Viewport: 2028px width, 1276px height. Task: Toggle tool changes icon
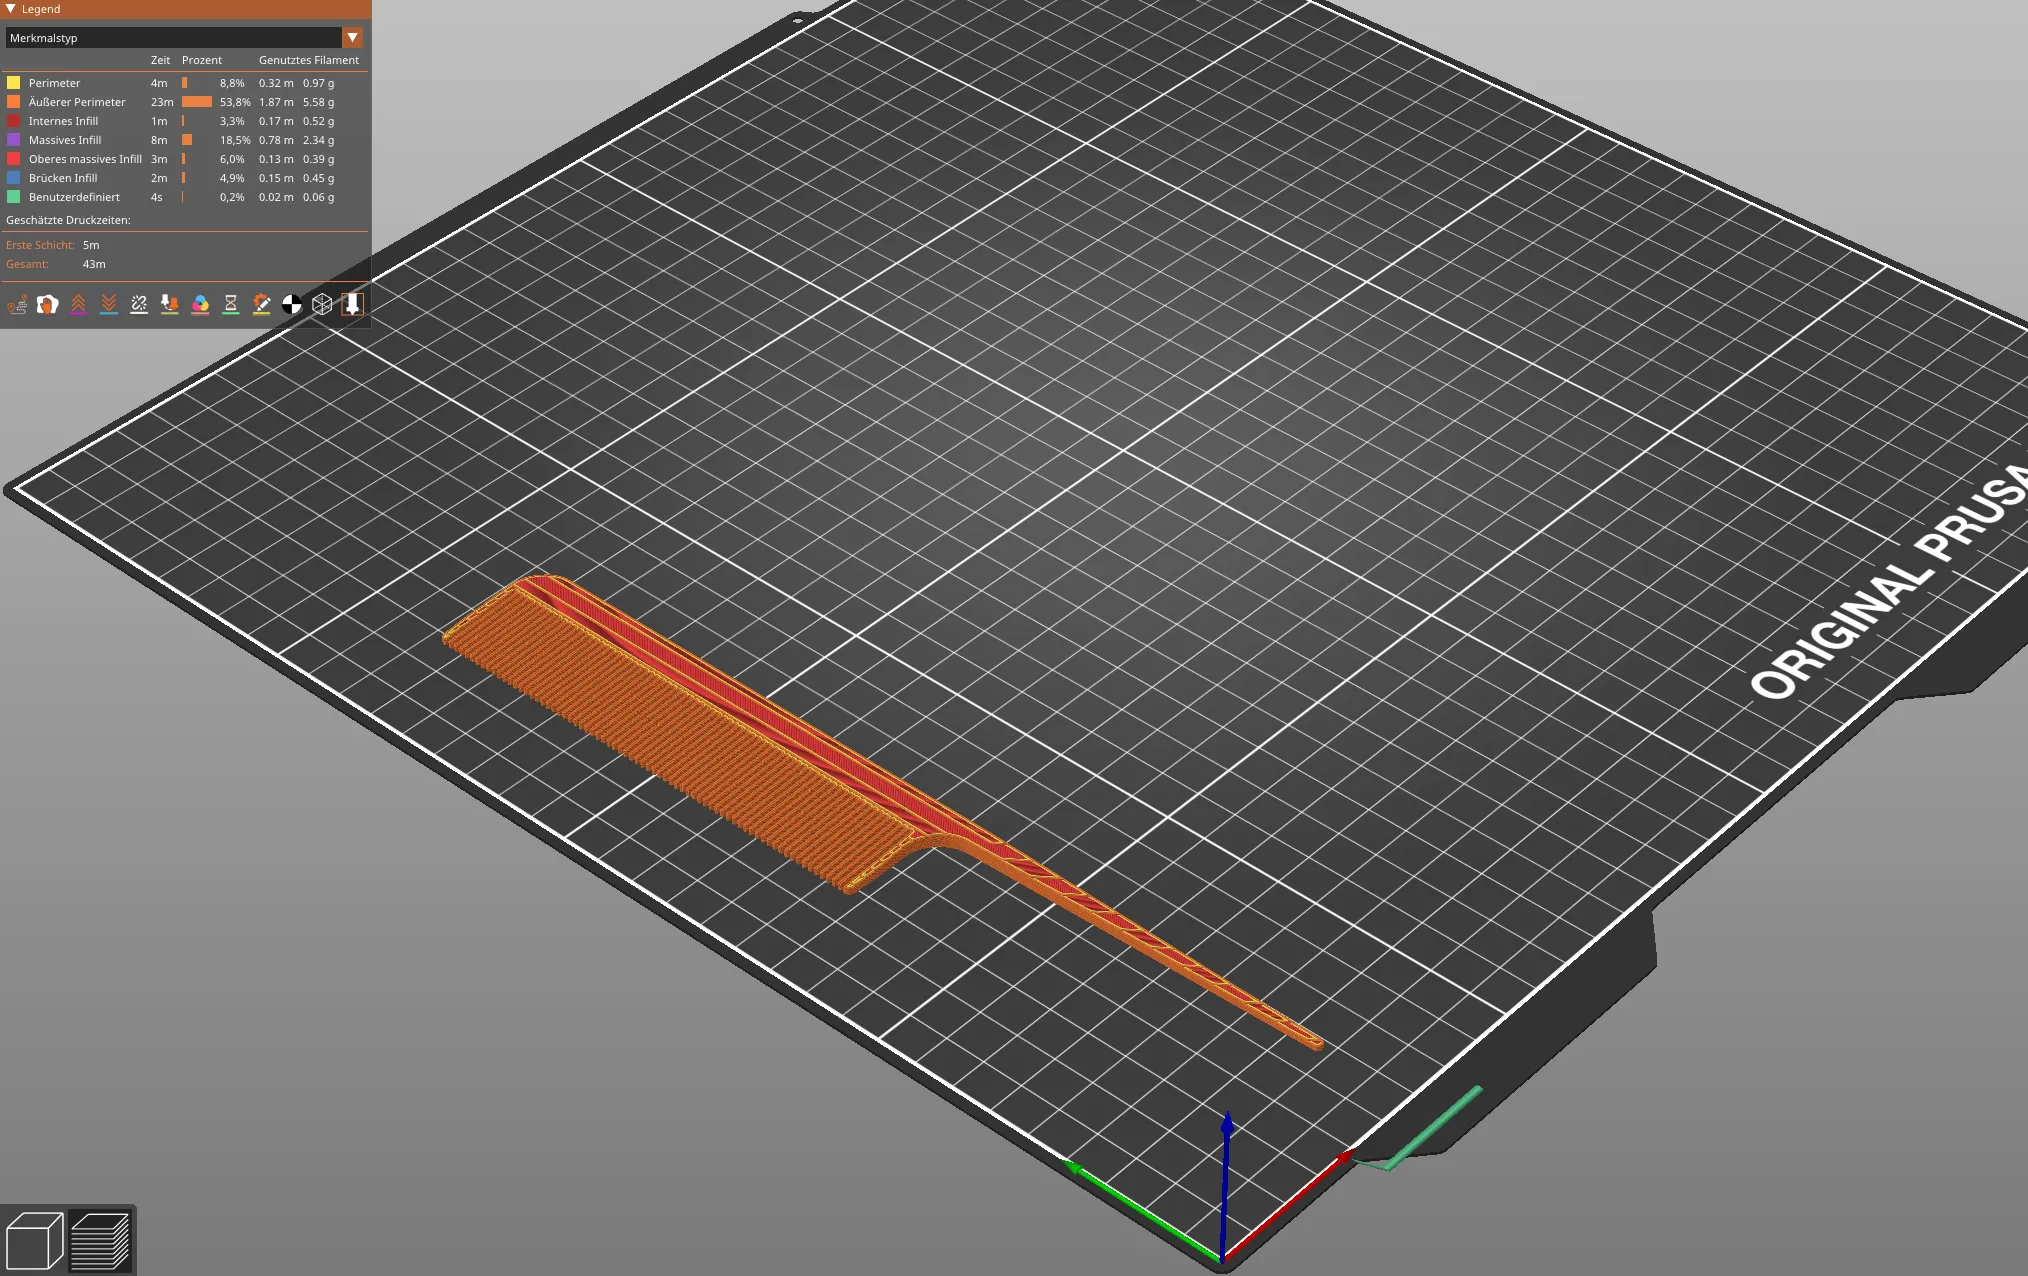pyautogui.click(x=170, y=304)
